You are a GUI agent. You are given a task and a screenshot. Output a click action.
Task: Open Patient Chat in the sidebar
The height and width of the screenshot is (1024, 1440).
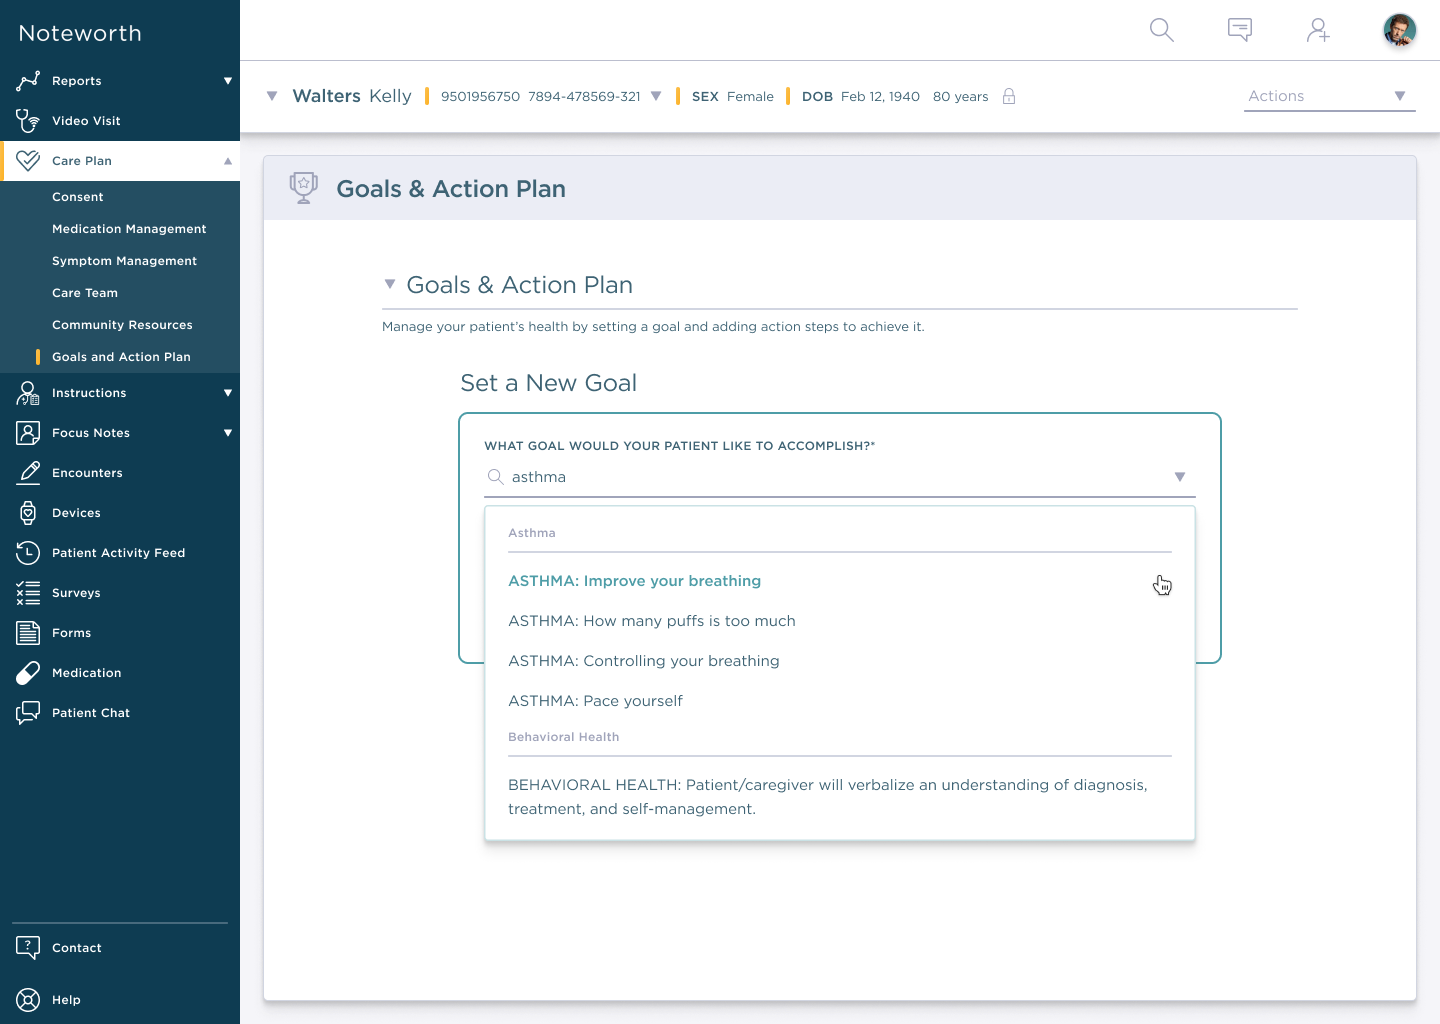click(x=90, y=713)
